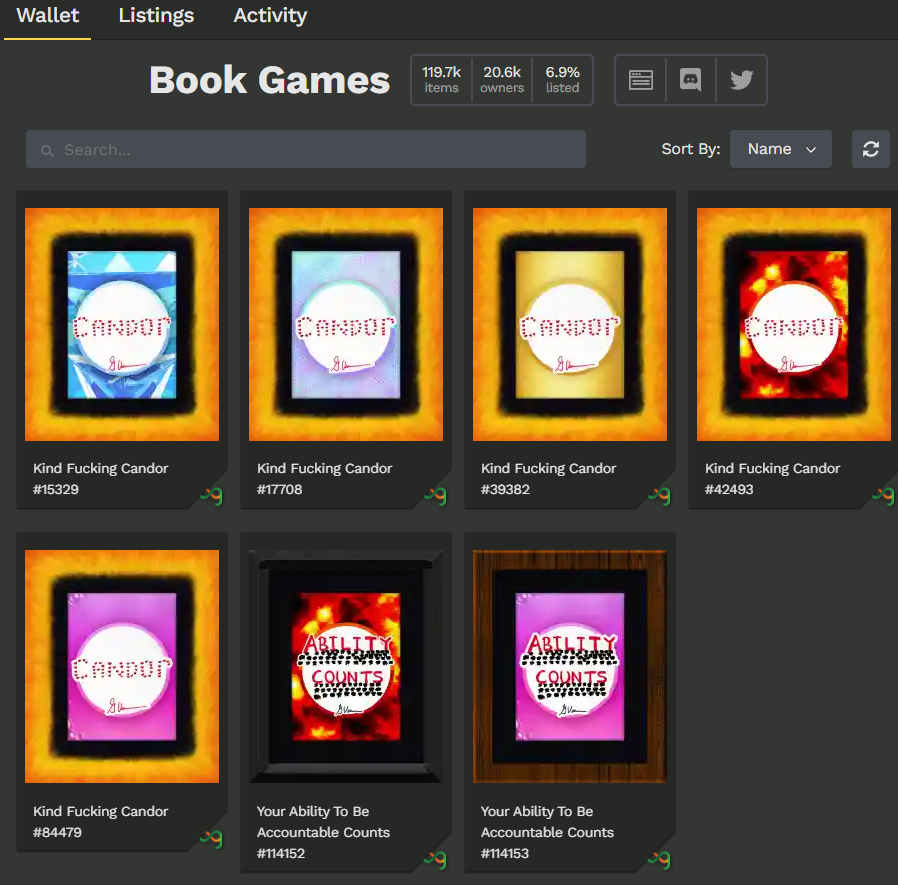This screenshot has width=898, height=885.
Task: Open the Twitter link icon
Action: pos(741,80)
